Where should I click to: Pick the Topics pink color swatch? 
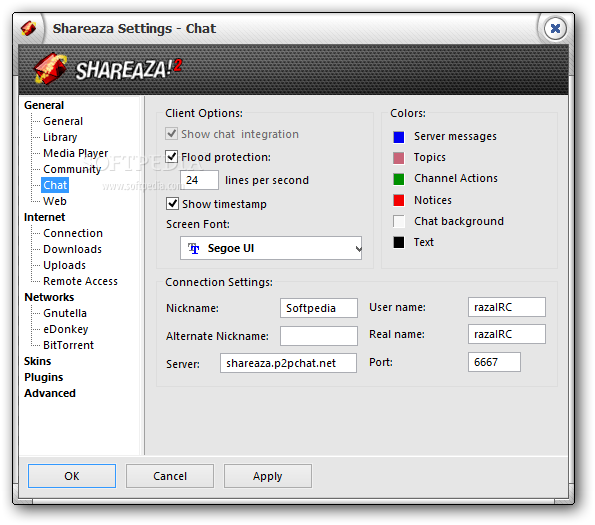tap(398, 158)
